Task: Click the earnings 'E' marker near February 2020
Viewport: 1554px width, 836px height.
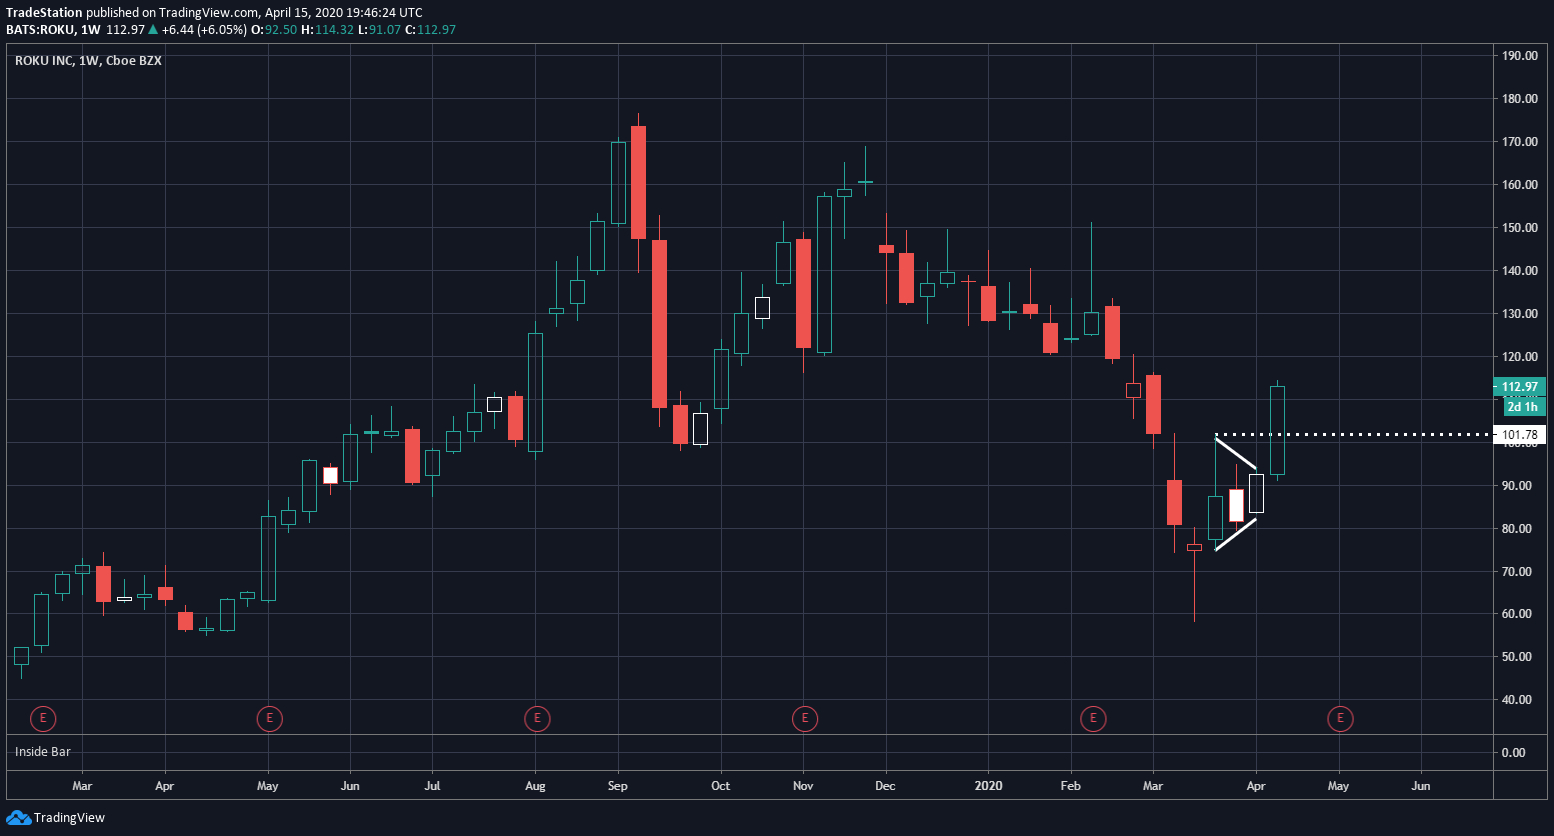Action: point(1093,718)
